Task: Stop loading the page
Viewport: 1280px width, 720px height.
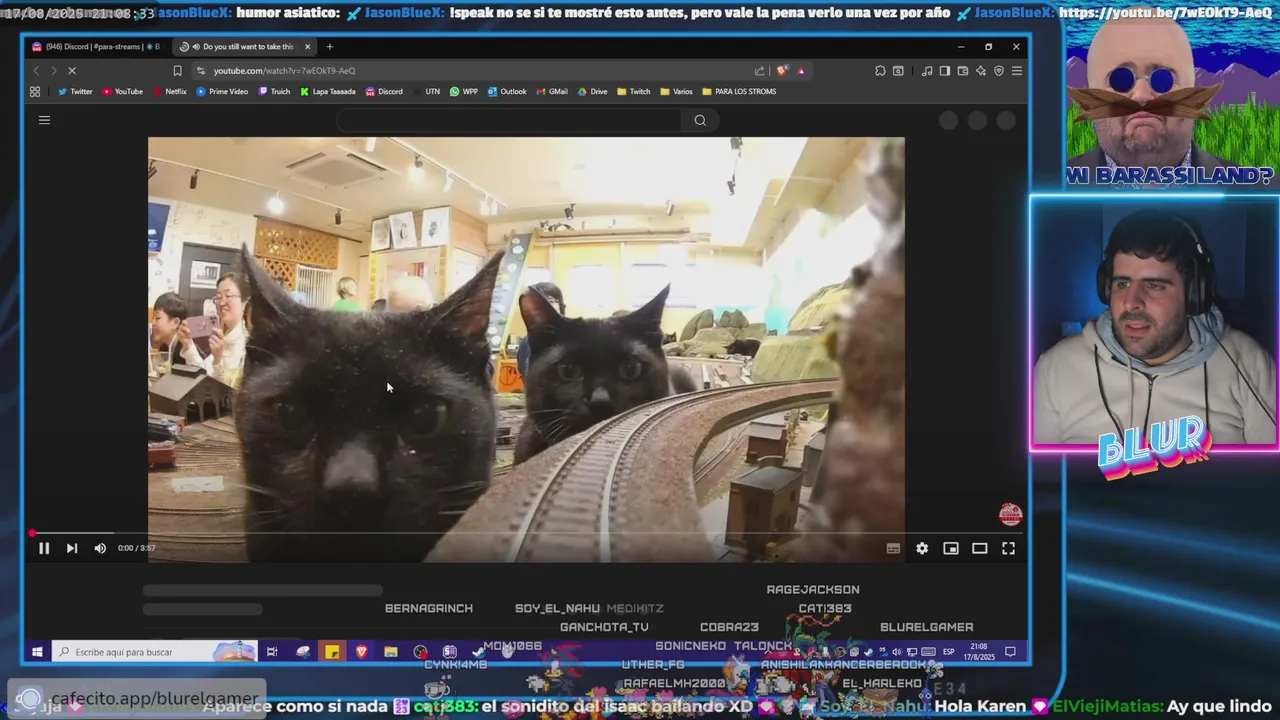Action: 72,71
